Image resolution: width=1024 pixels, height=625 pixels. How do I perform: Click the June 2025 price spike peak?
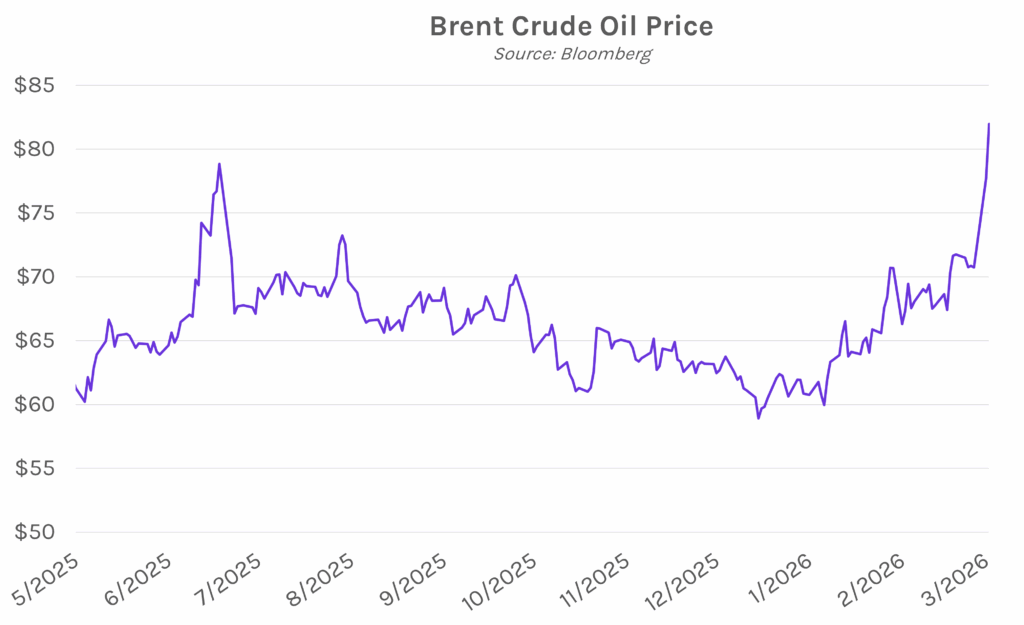point(219,164)
